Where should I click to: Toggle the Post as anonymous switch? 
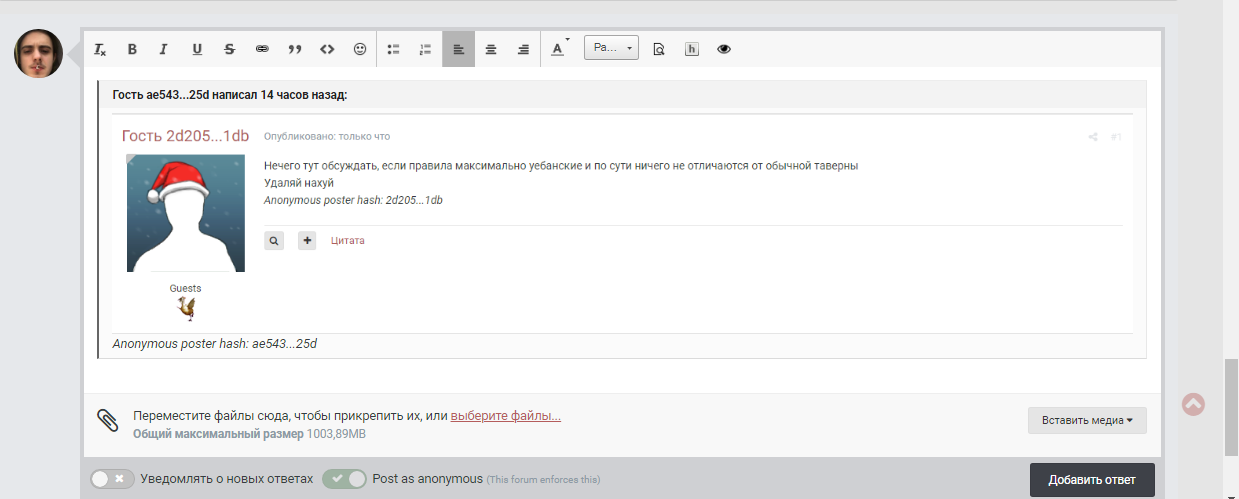[344, 479]
